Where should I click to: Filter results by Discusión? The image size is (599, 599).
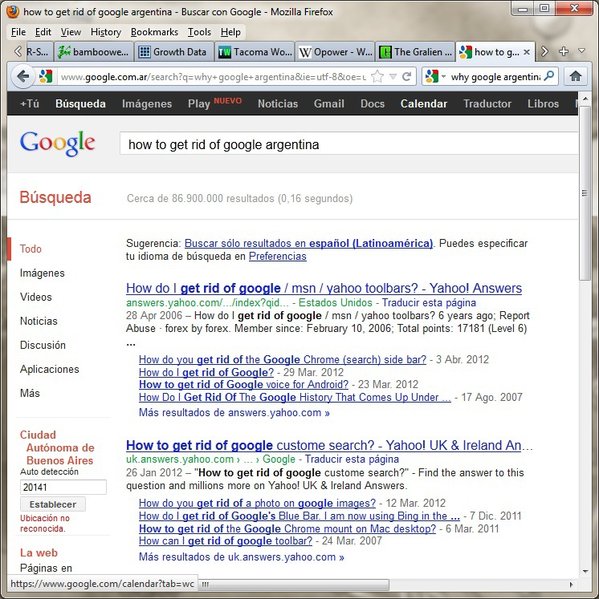coord(43,345)
